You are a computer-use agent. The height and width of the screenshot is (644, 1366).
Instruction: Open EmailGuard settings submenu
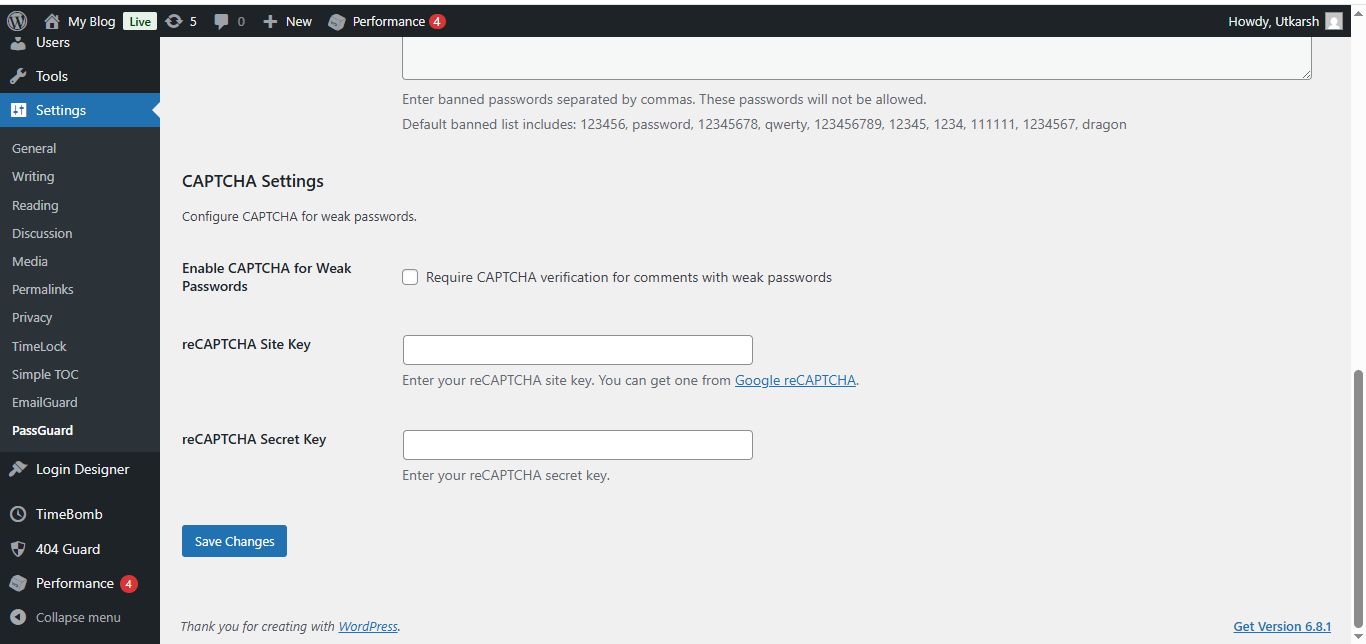[45, 402]
